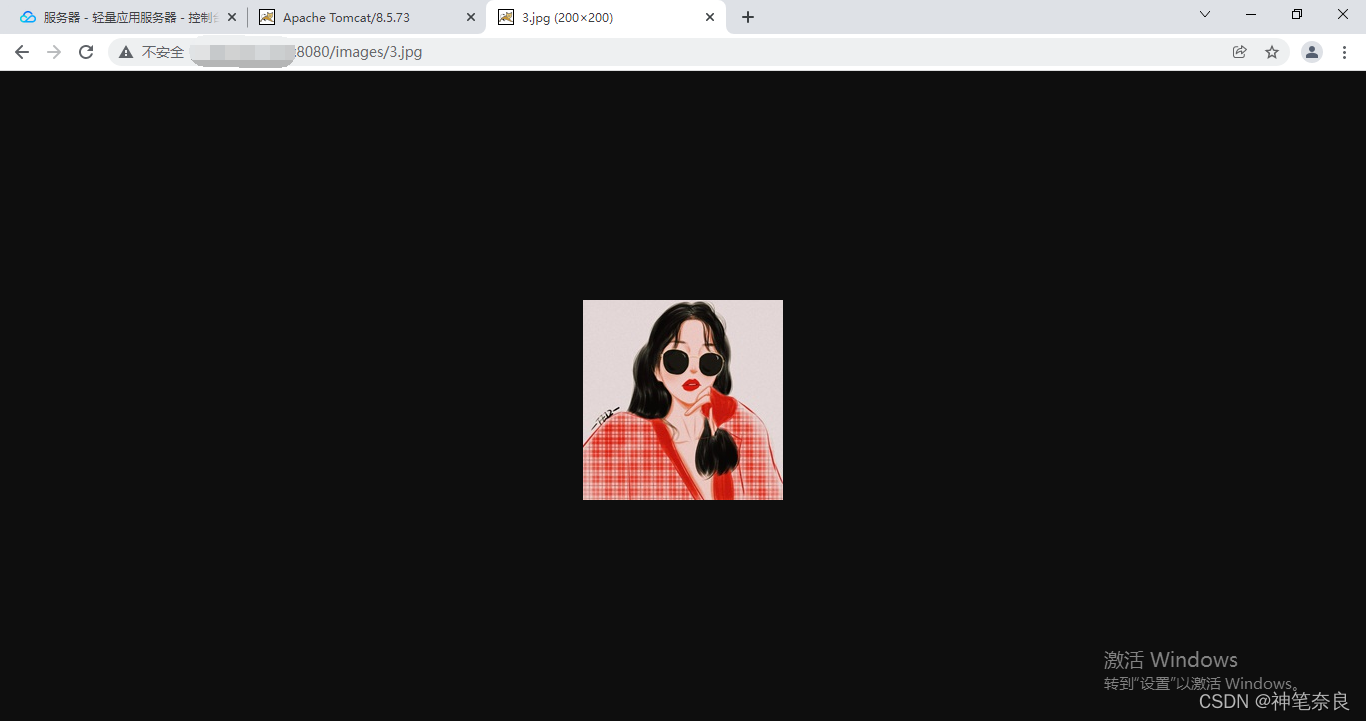The image size is (1366, 721).
Task: Switch to the Apache Tomcat/8.5.73 tab
Action: (x=366, y=17)
